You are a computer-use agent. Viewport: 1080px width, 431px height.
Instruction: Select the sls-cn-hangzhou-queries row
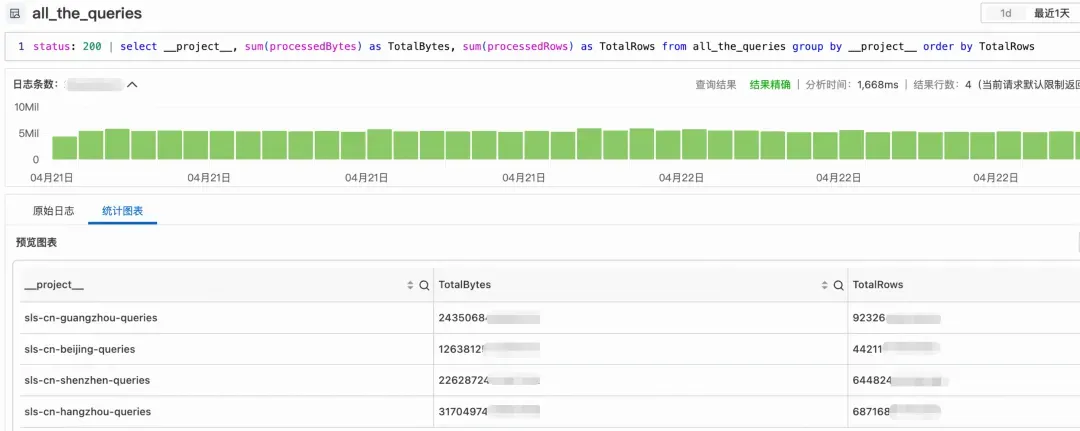pos(550,412)
